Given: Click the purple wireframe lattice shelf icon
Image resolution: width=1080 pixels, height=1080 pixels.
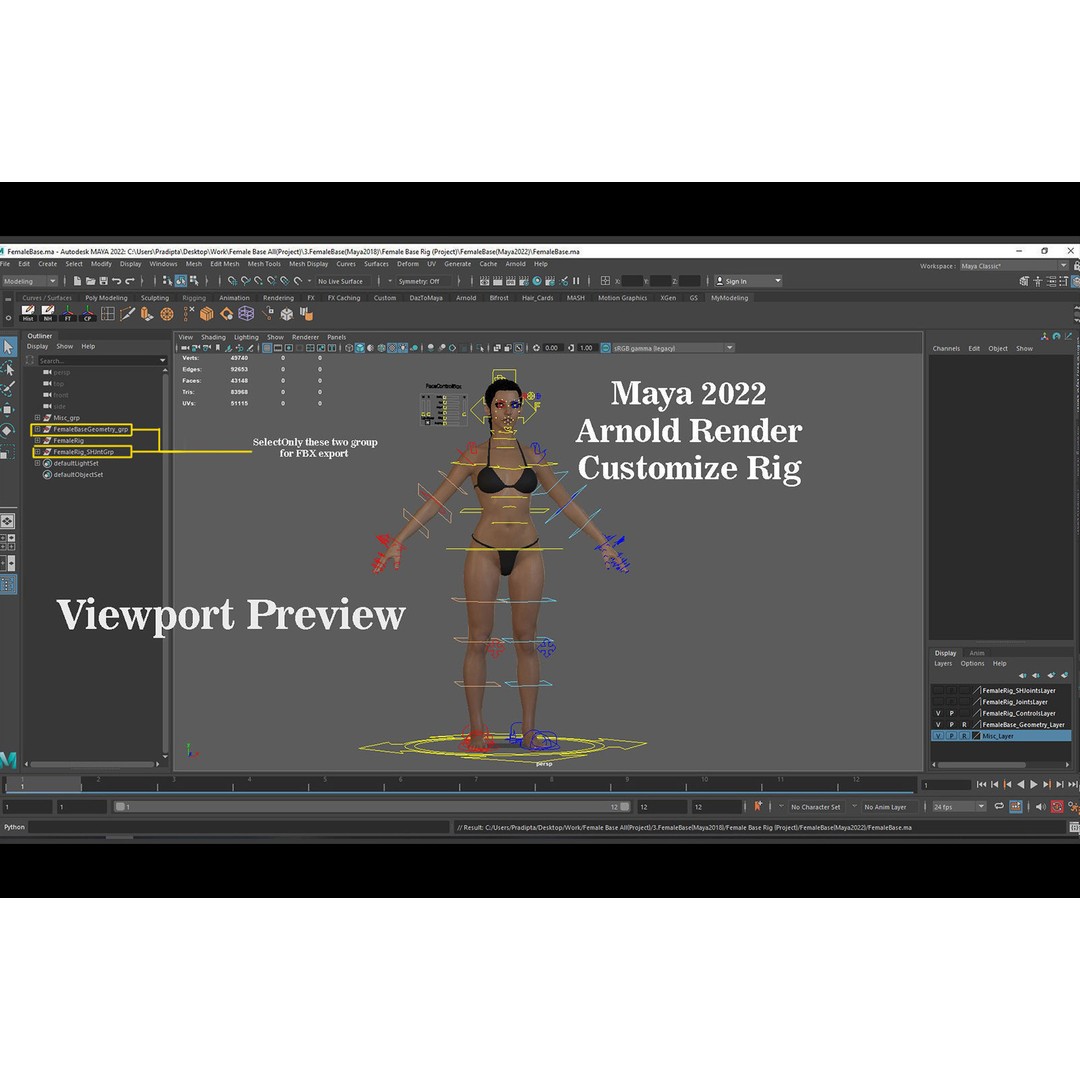Looking at the screenshot, I should tap(246, 314).
